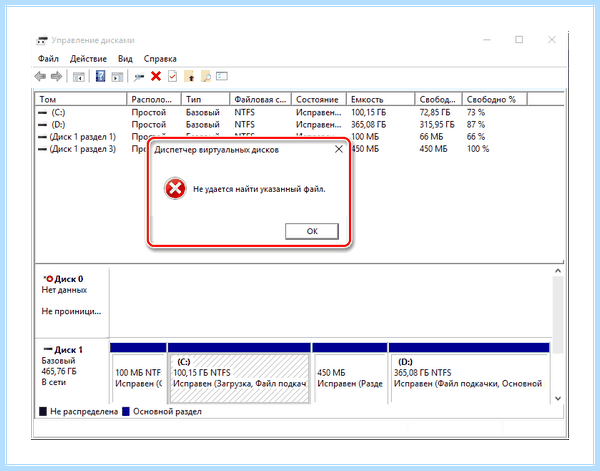Screen dimensions: 600x471
Task: Confirm the error with OK button
Action: pyautogui.click(x=312, y=231)
